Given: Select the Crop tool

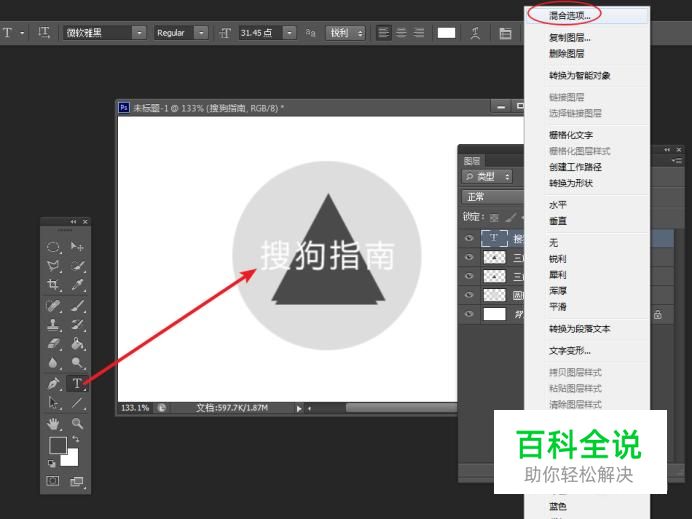Looking at the screenshot, I should point(53,285).
